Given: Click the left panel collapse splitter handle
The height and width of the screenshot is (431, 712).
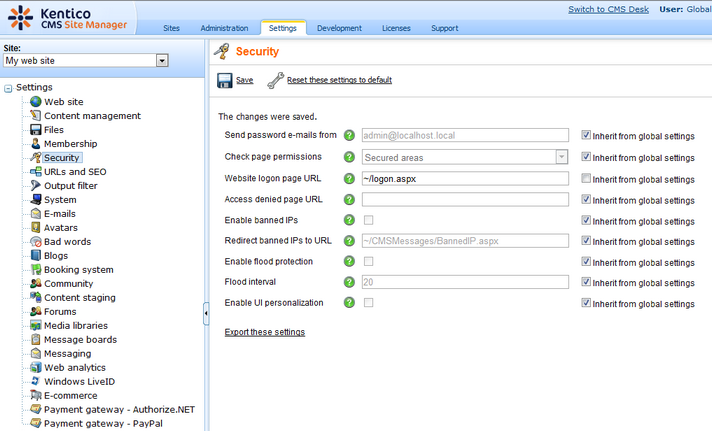Looking at the screenshot, I should click(x=206, y=314).
